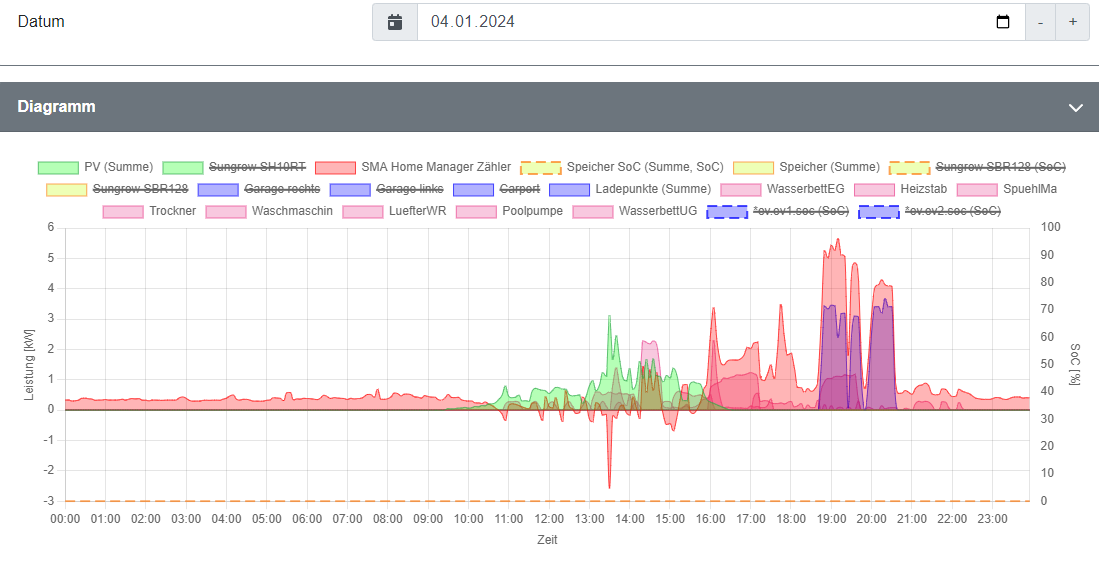Collapse the Diagramm panel with chevron
This screenshot has height=567, width=1099.
click(1076, 107)
